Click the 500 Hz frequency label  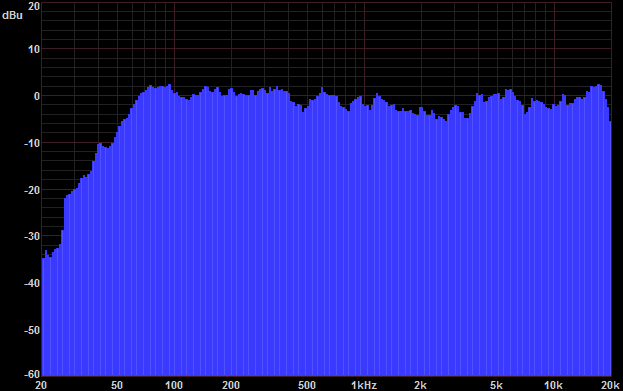click(307, 385)
